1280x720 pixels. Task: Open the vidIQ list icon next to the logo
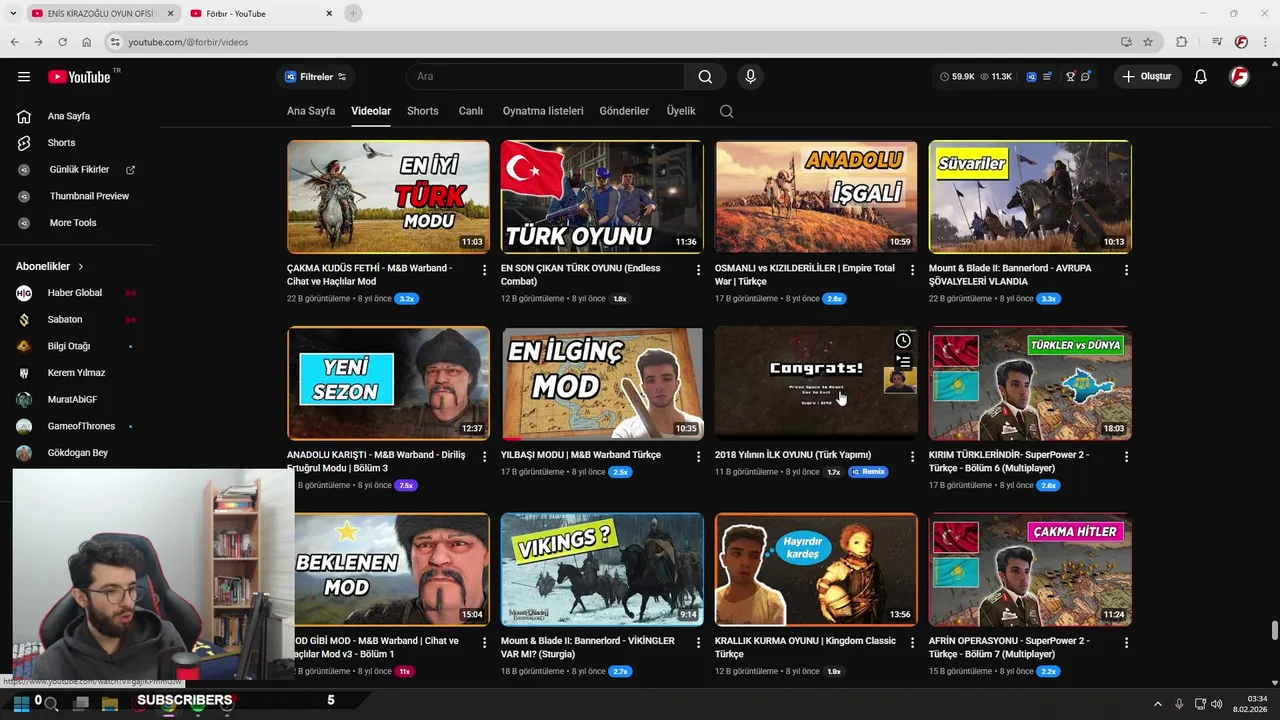pos(1047,77)
